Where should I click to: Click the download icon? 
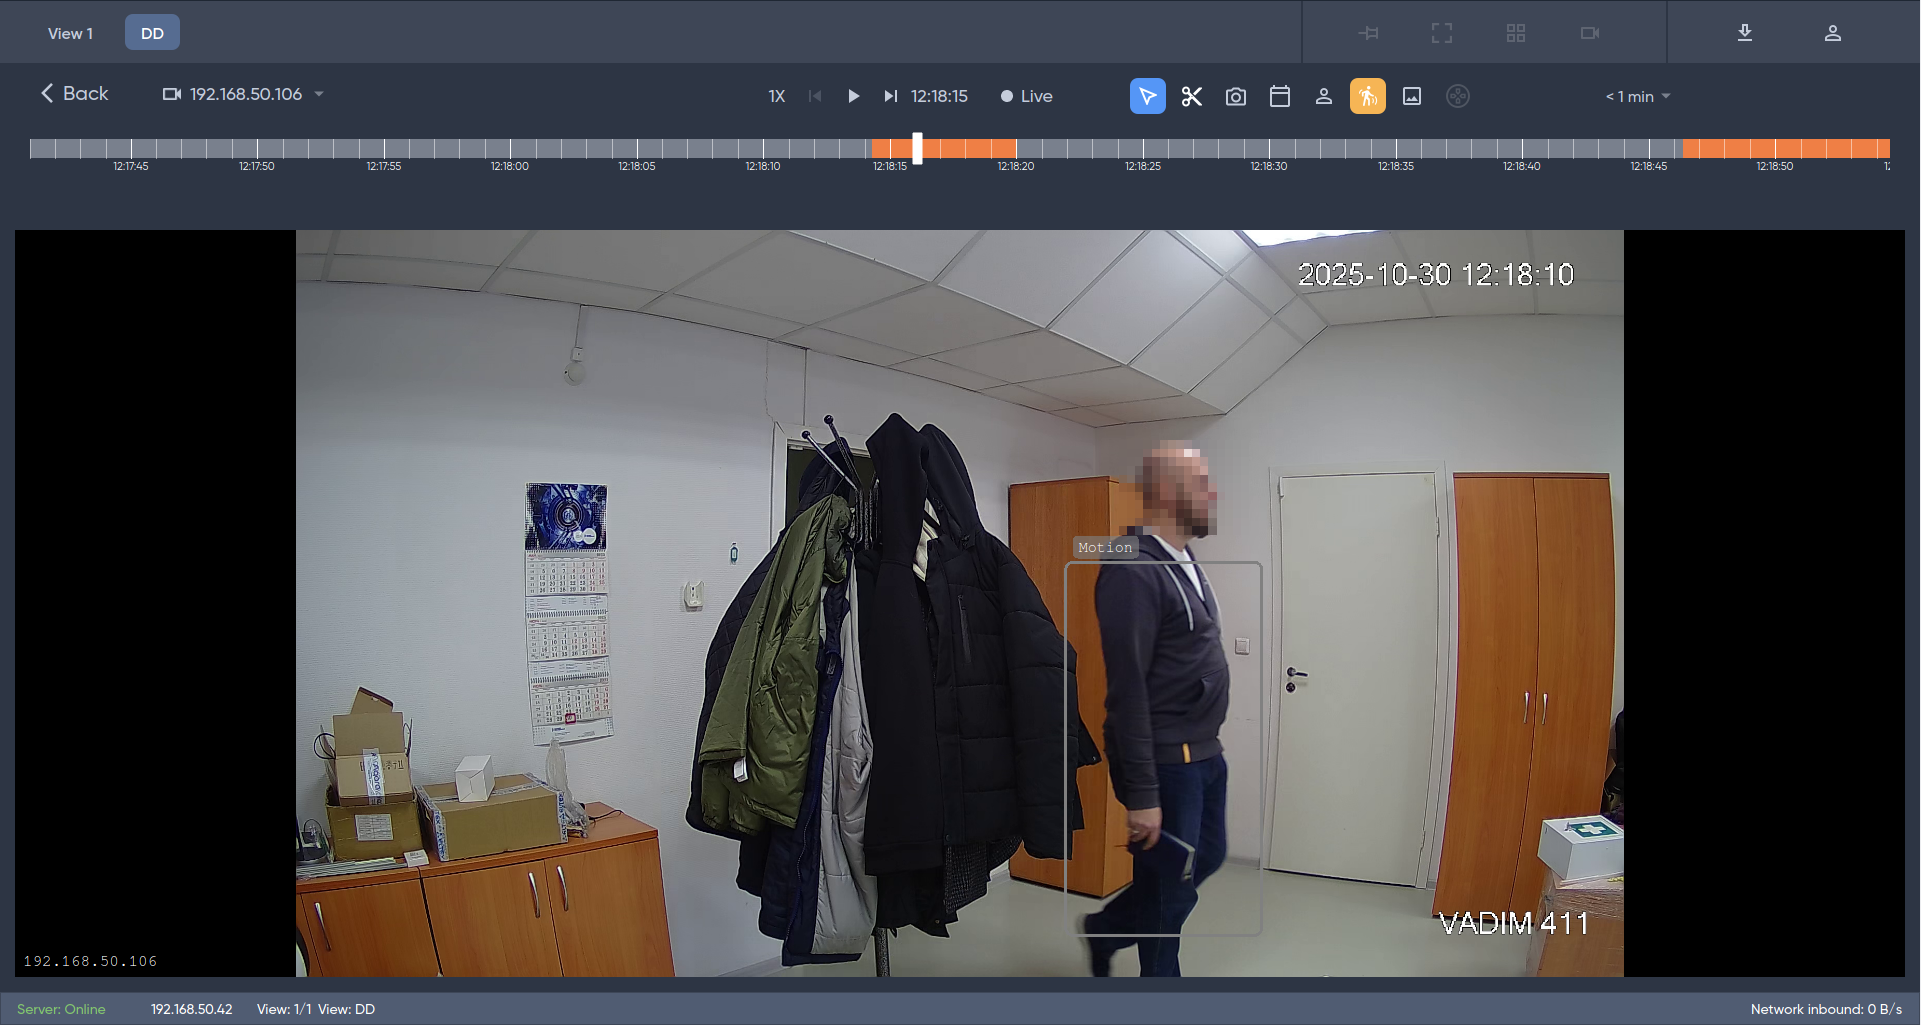click(x=1745, y=33)
